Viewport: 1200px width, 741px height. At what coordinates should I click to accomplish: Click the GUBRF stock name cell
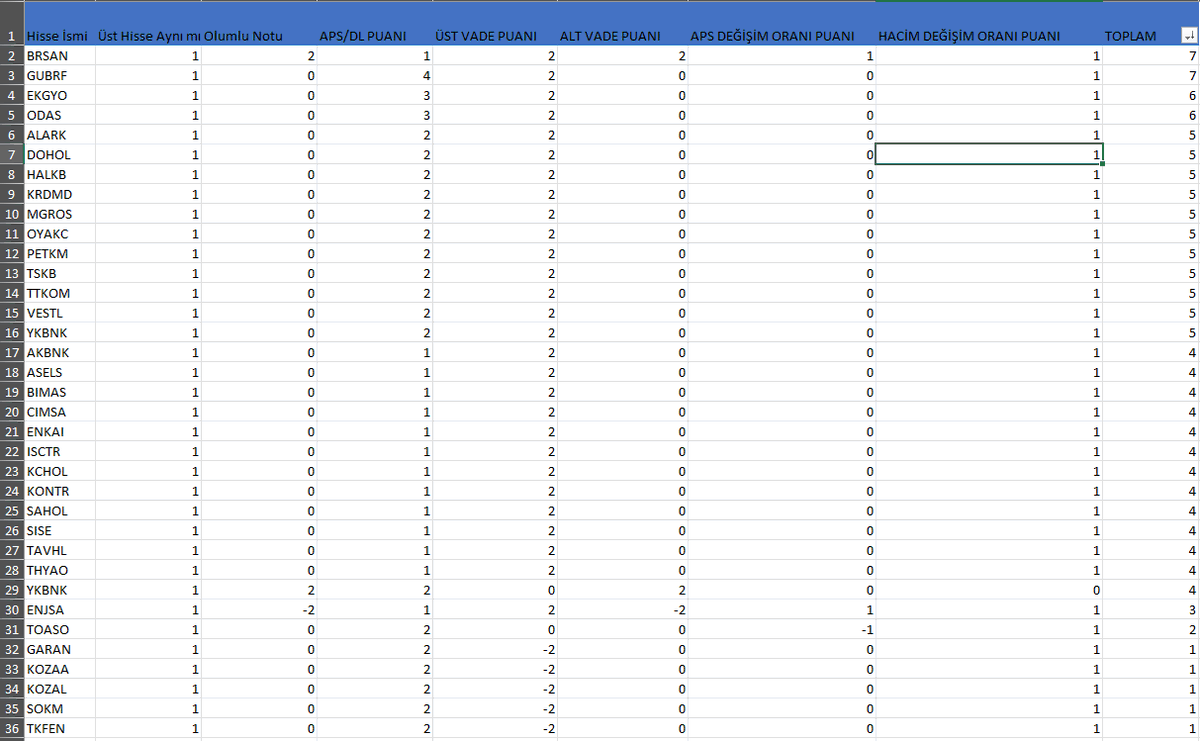[x=58, y=75]
